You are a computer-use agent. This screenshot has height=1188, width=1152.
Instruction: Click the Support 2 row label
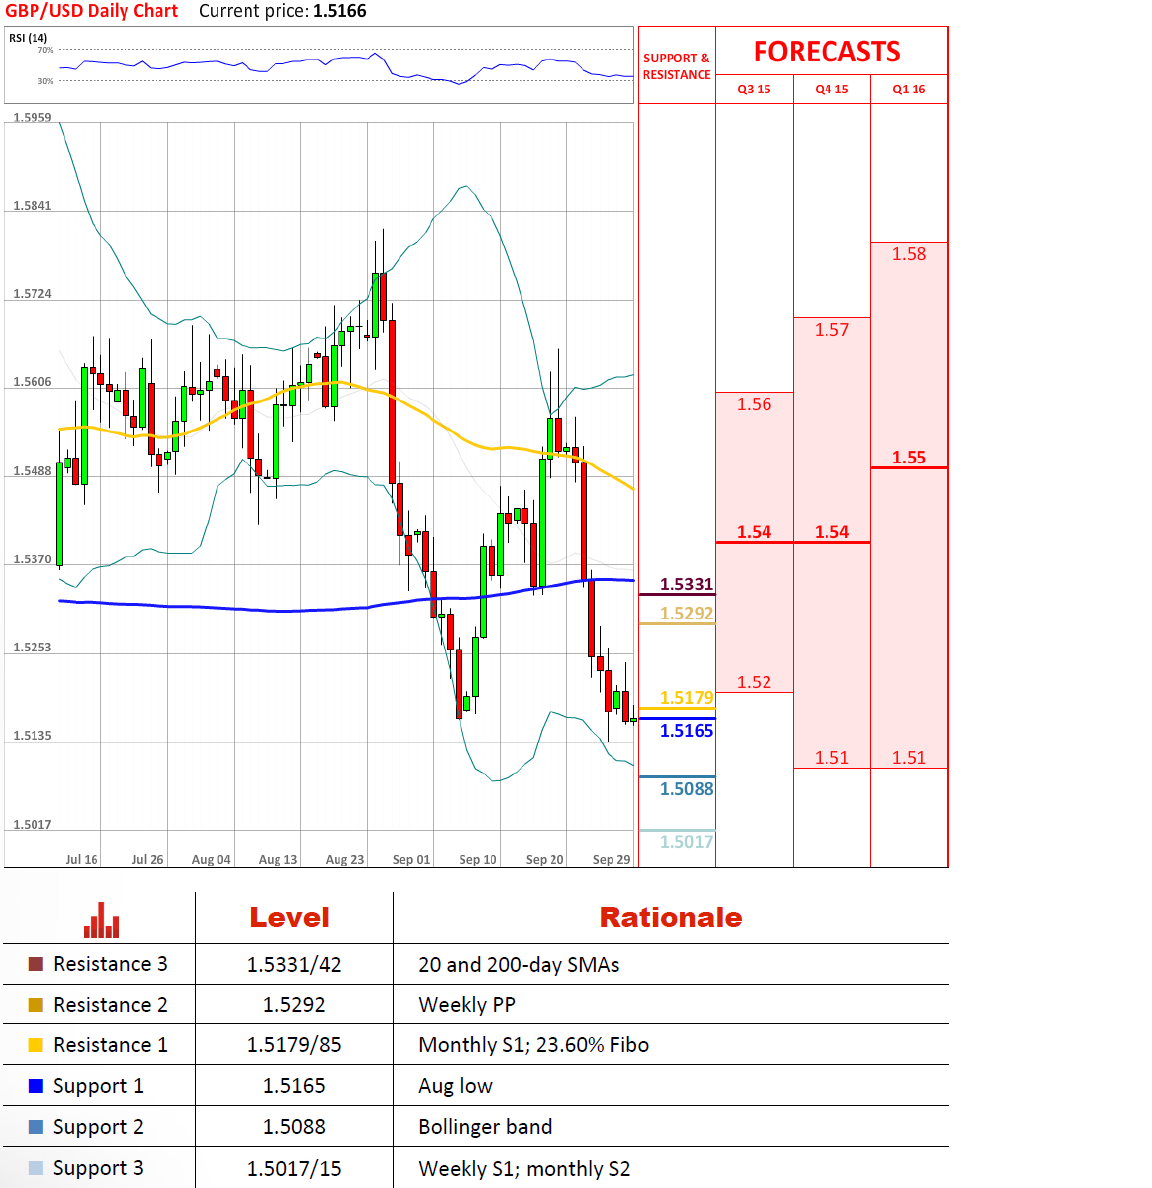click(x=98, y=1127)
